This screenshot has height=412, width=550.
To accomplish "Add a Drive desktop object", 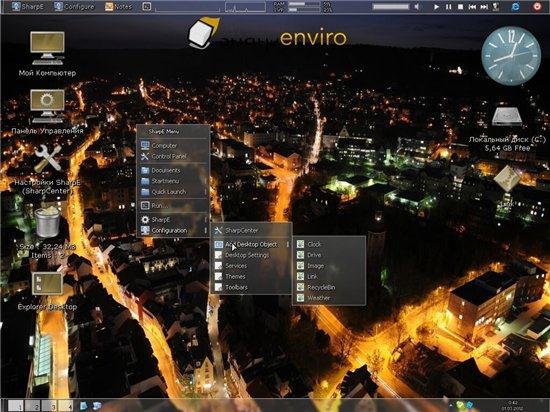I will [x=329, y=255].
